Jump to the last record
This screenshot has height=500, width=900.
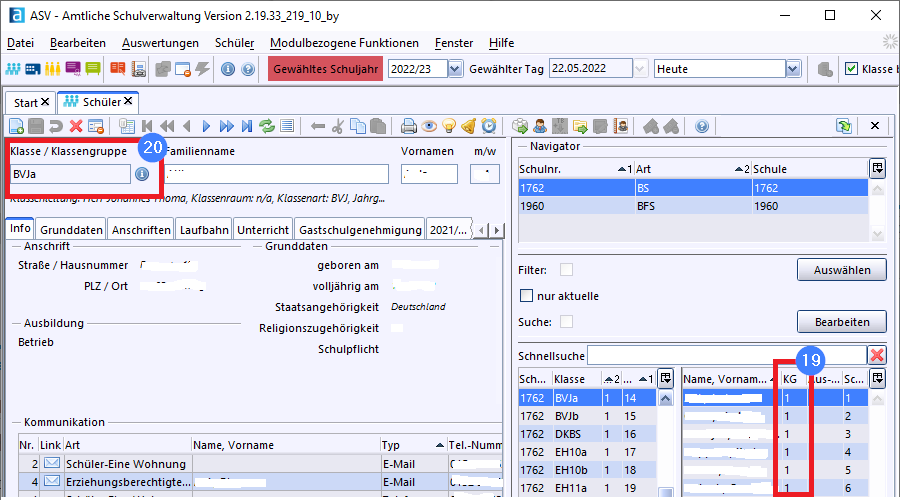(x=247, y=126)
